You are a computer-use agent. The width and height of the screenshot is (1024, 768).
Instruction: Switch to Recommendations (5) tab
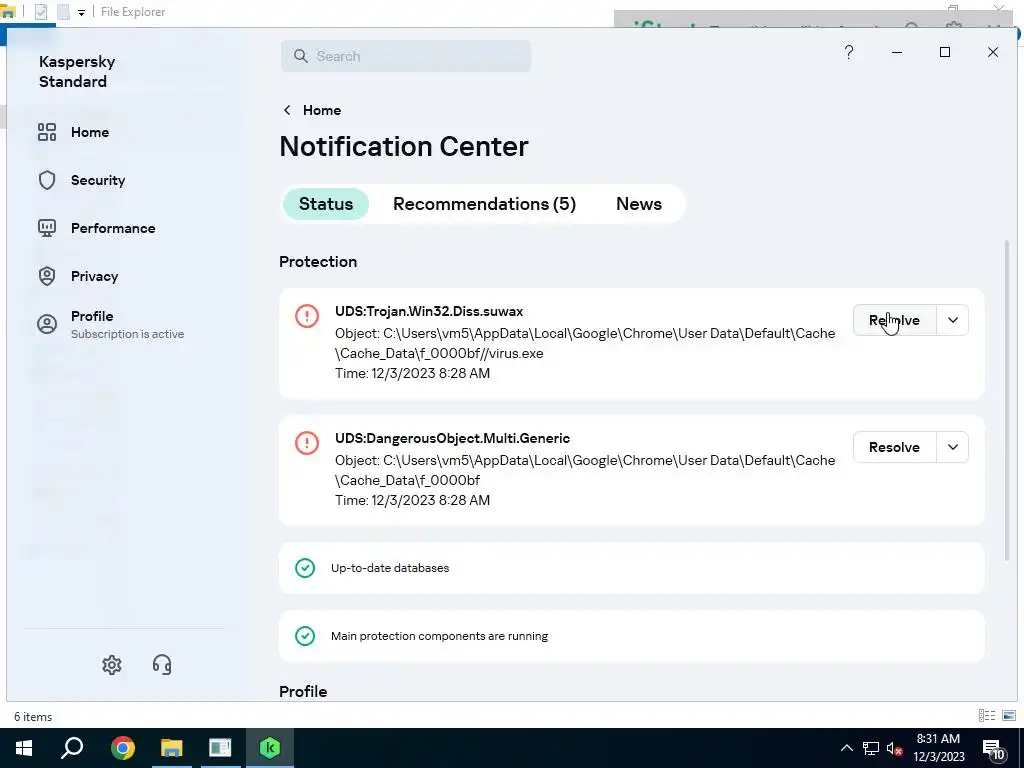pyautogui.click(x=485, y=204)
